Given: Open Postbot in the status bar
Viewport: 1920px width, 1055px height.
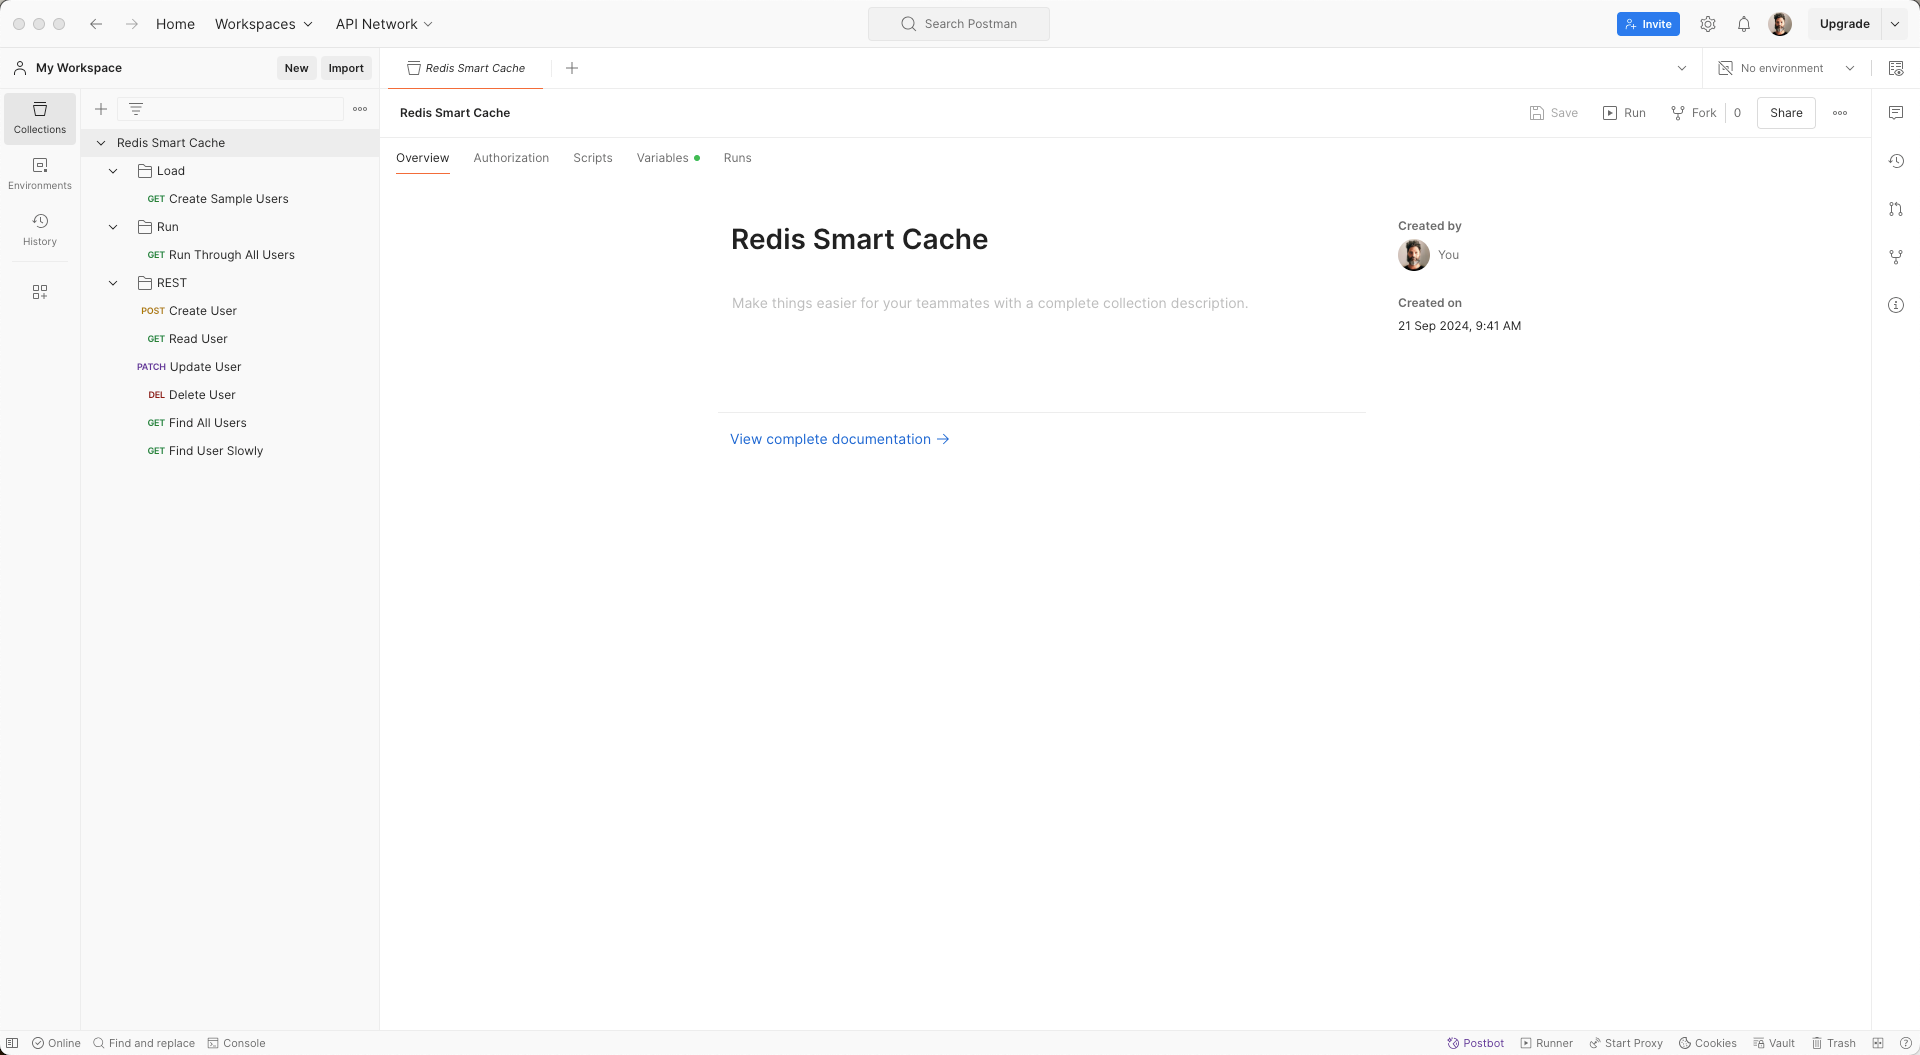Looking at the screenshot, I should click(x=1476, y=1043).
